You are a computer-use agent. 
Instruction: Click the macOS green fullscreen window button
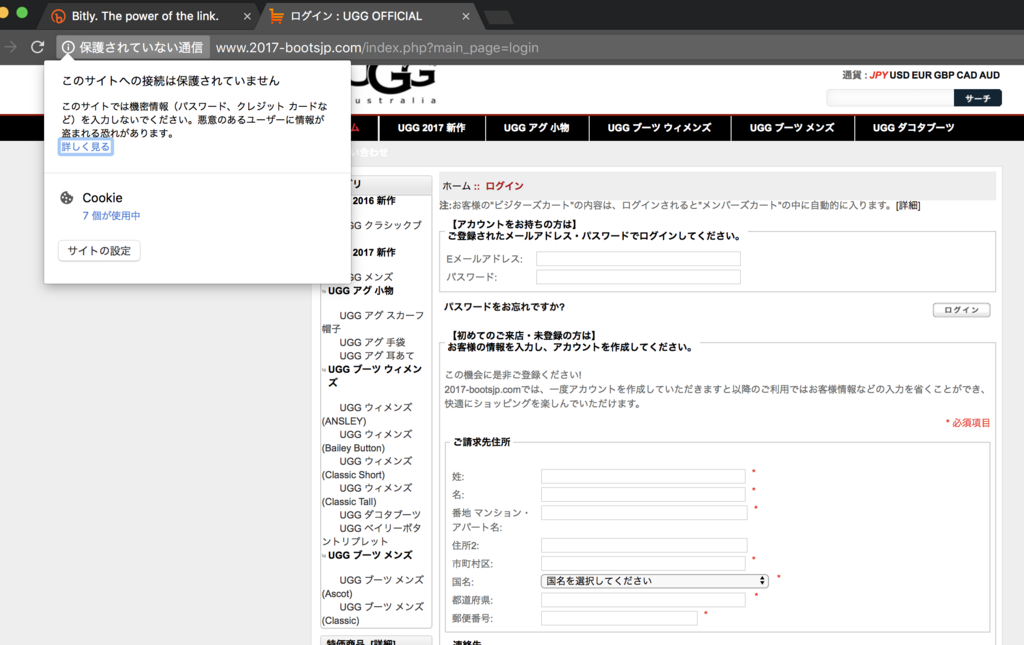point(22,13)
